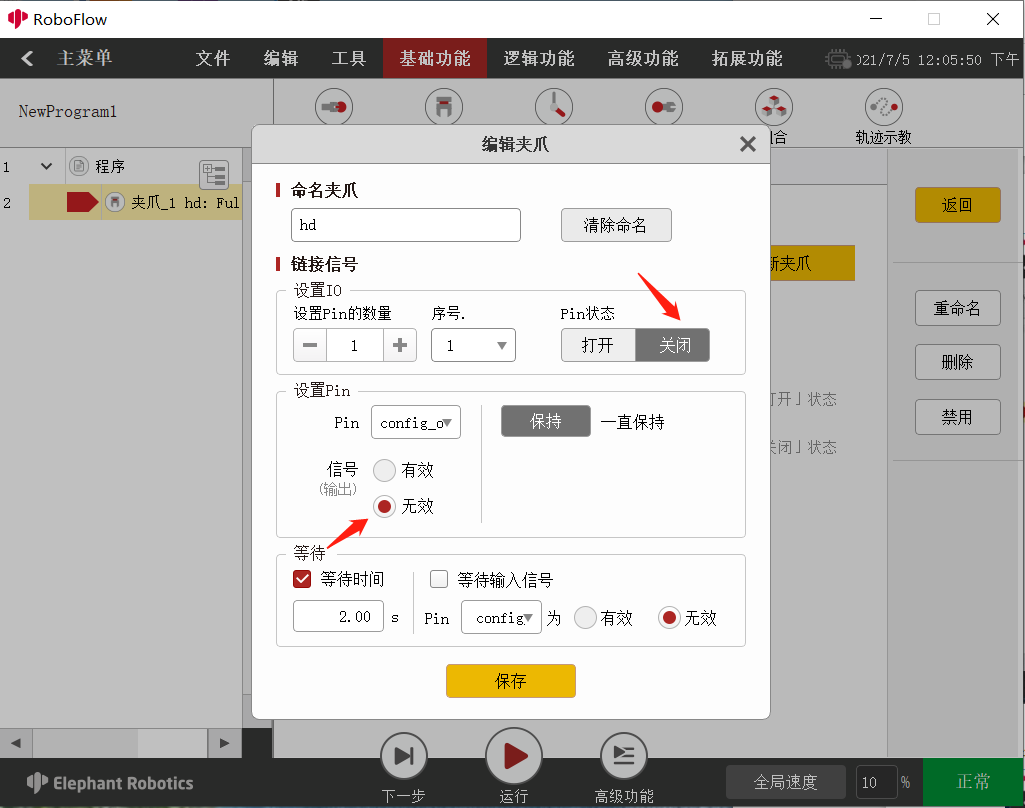
Task: Set Pin state to 关闭
Action: [x=672, y=345]
